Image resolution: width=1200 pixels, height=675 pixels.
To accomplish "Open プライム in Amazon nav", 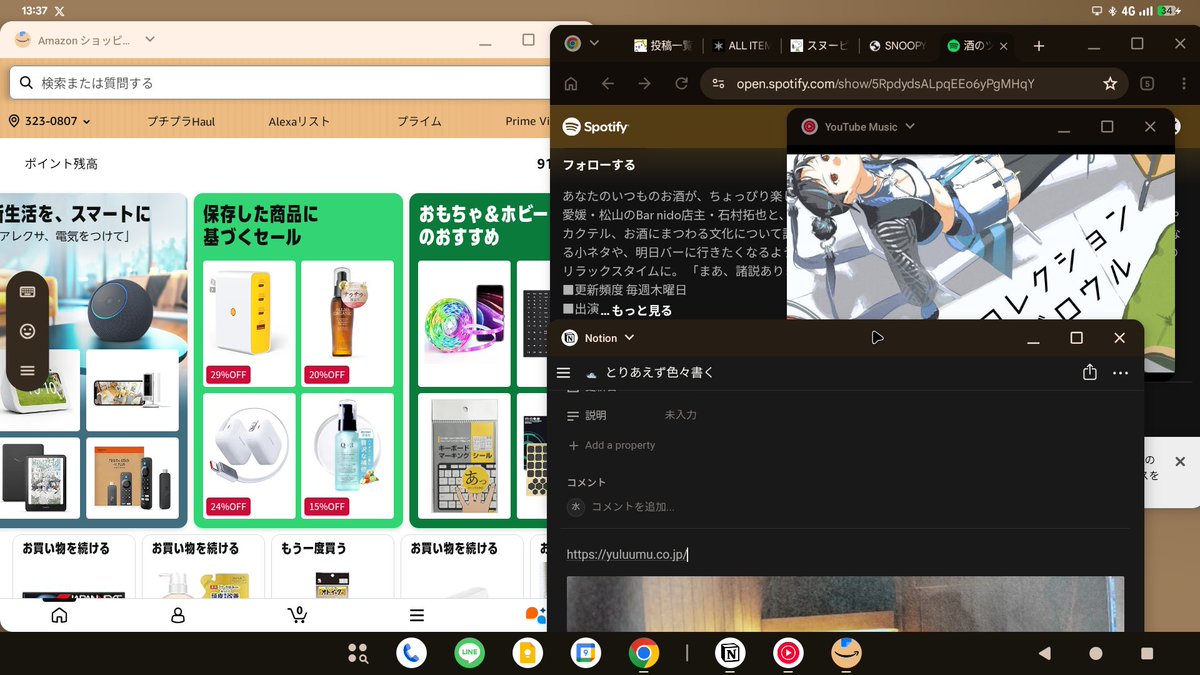I will click(x=419, y=121).
